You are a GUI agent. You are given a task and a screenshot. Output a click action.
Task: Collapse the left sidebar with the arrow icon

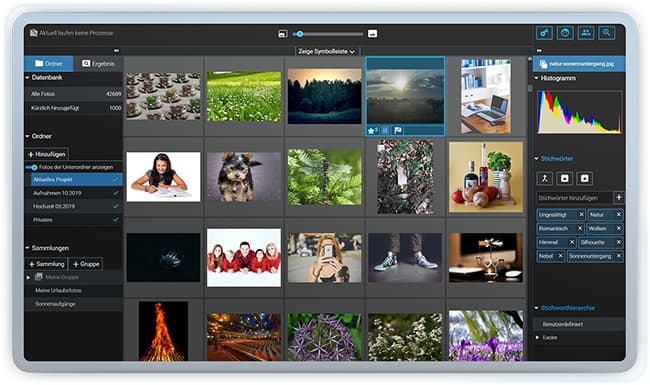pos(116,51)
